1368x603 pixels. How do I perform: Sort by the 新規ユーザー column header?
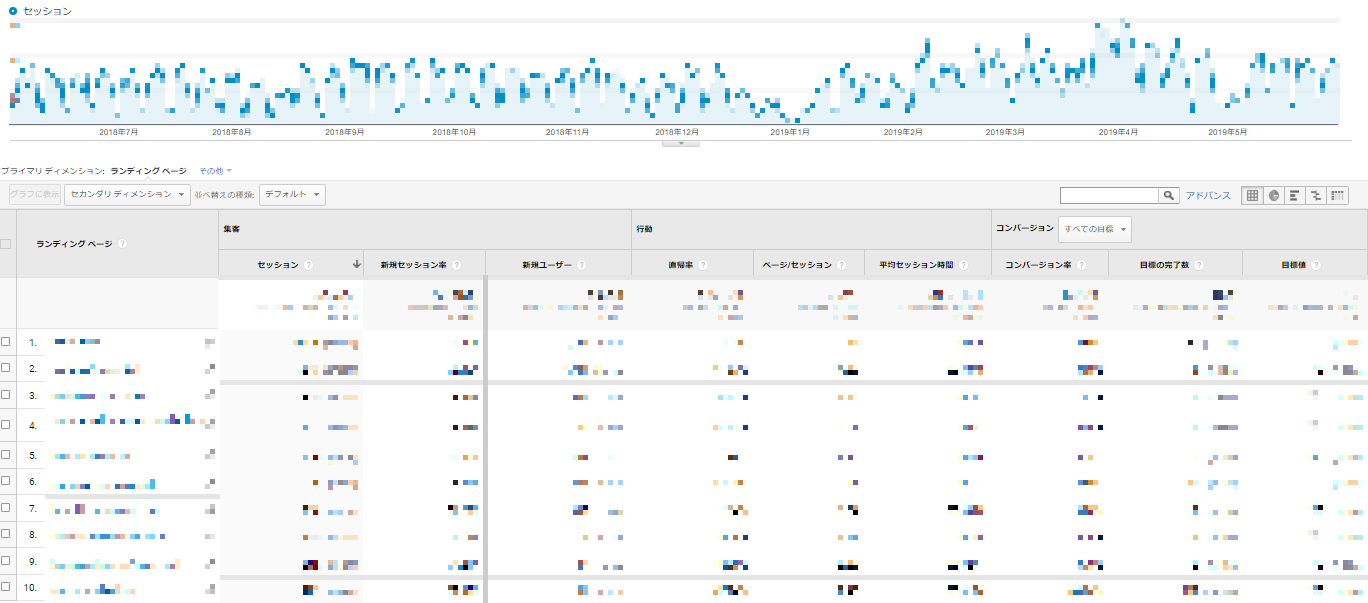click(546, 265)
